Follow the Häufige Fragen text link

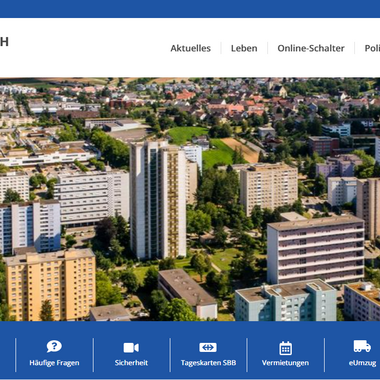(54, 363)
